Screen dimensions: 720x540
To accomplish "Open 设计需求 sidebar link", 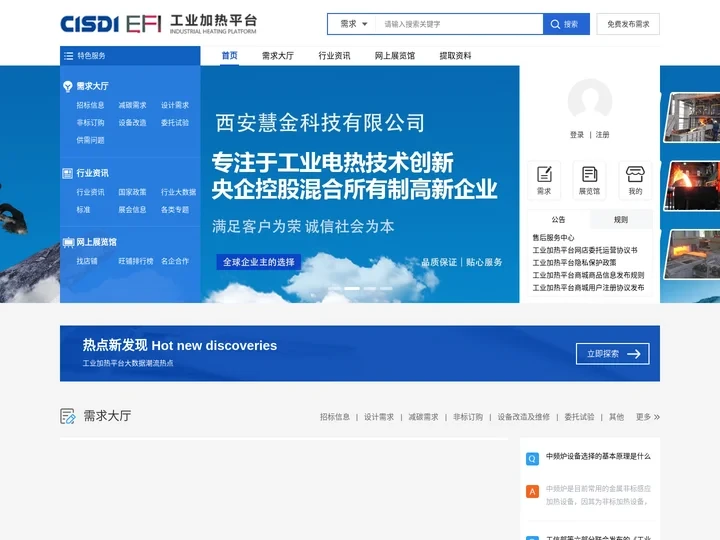I will click(174, 105).
